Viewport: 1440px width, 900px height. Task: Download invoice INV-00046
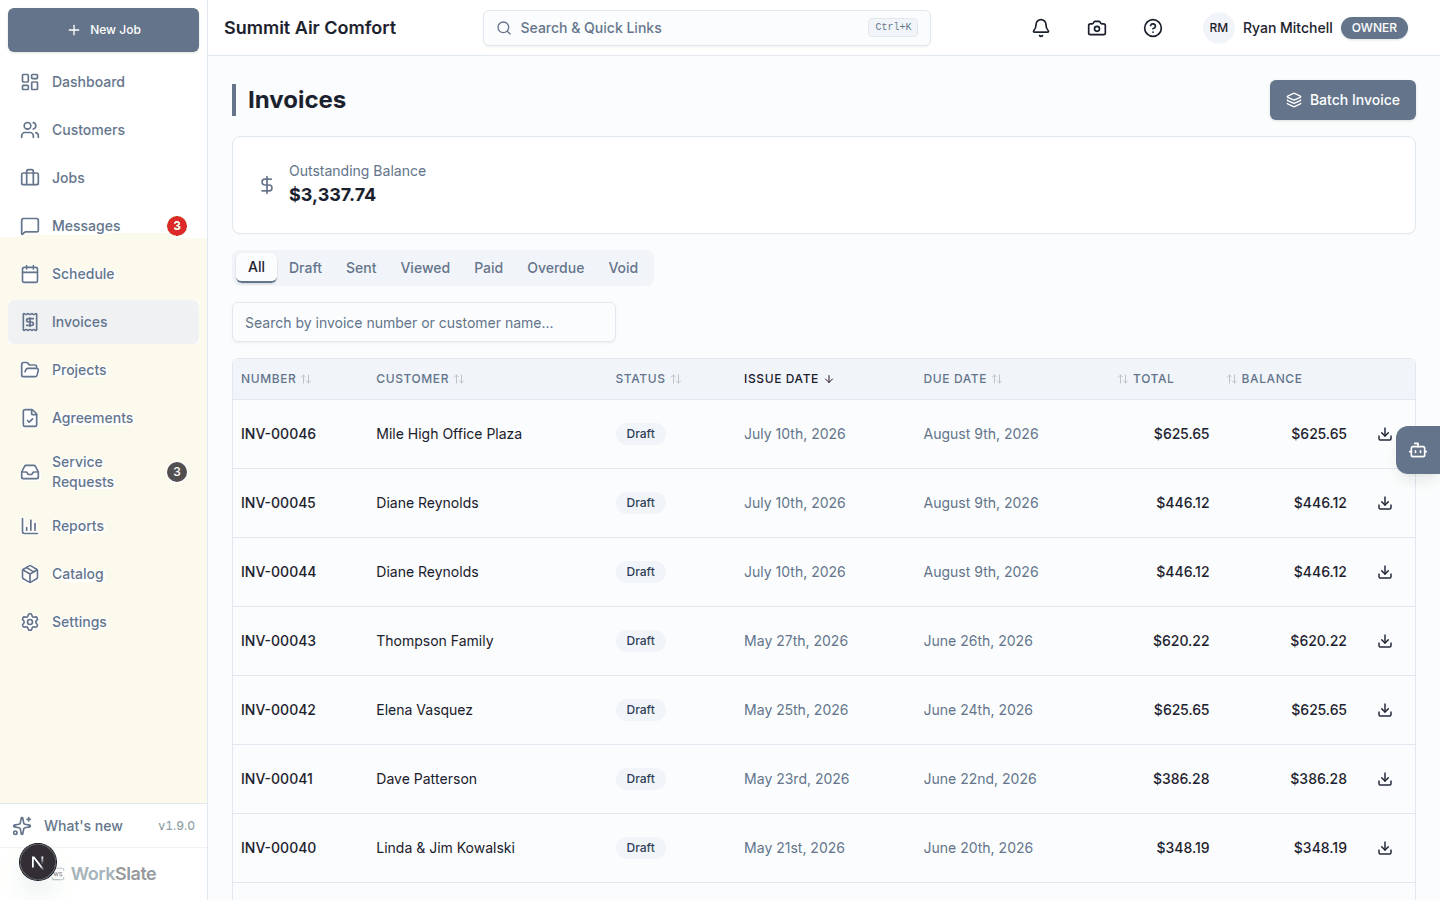click(x=1385, y=434)
